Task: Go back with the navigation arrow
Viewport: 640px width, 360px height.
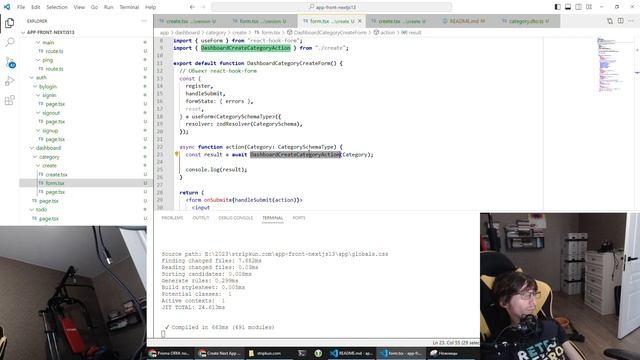Action: pyautogui.click(x=192, y=7)
